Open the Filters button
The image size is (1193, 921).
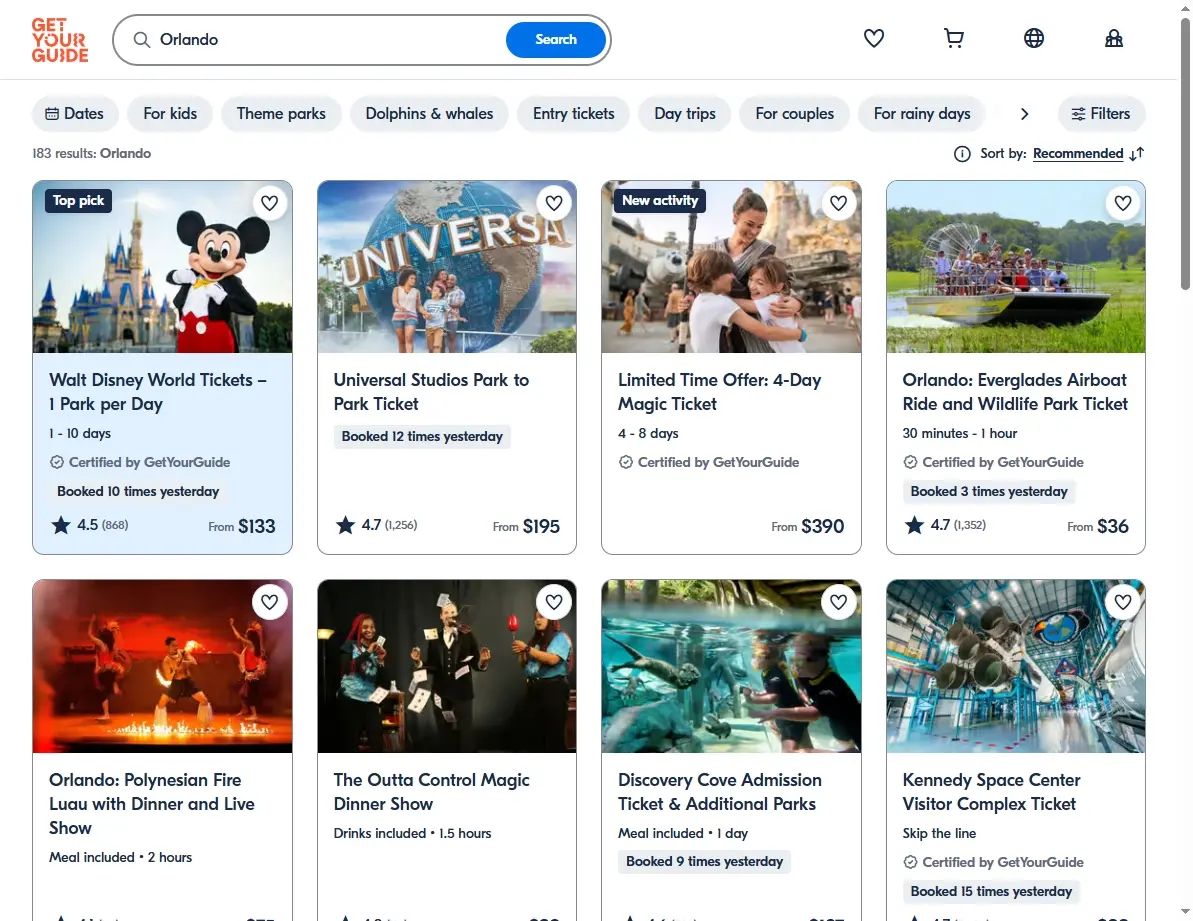point(1101,114)
